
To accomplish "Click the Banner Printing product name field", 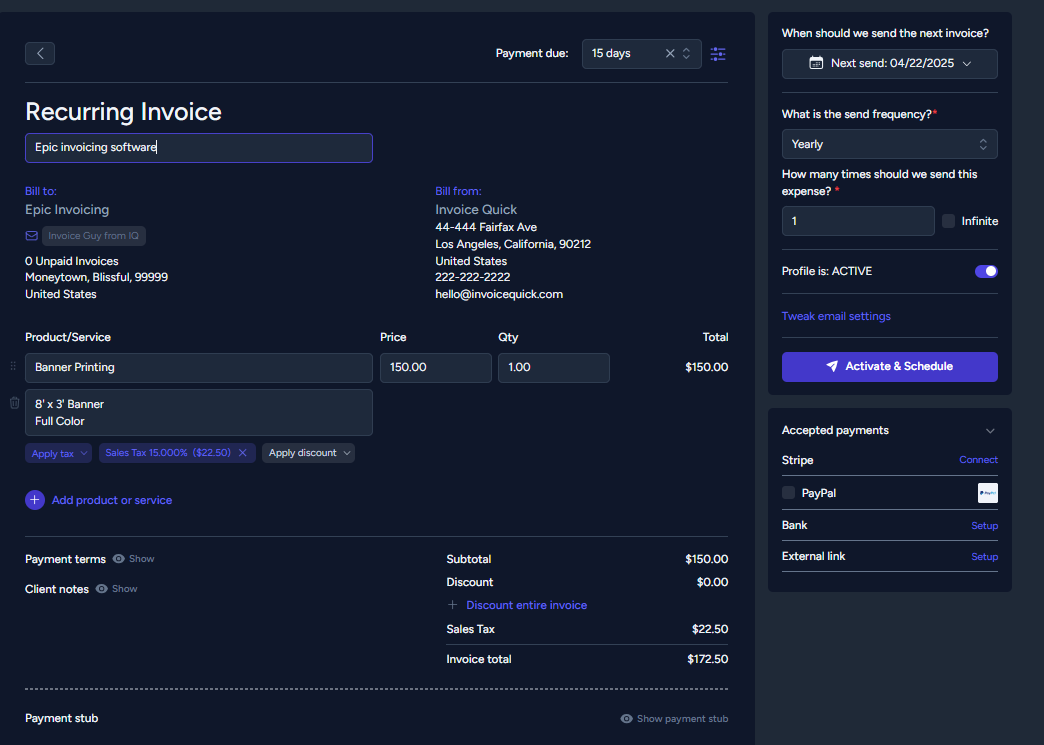I will 198,368.
